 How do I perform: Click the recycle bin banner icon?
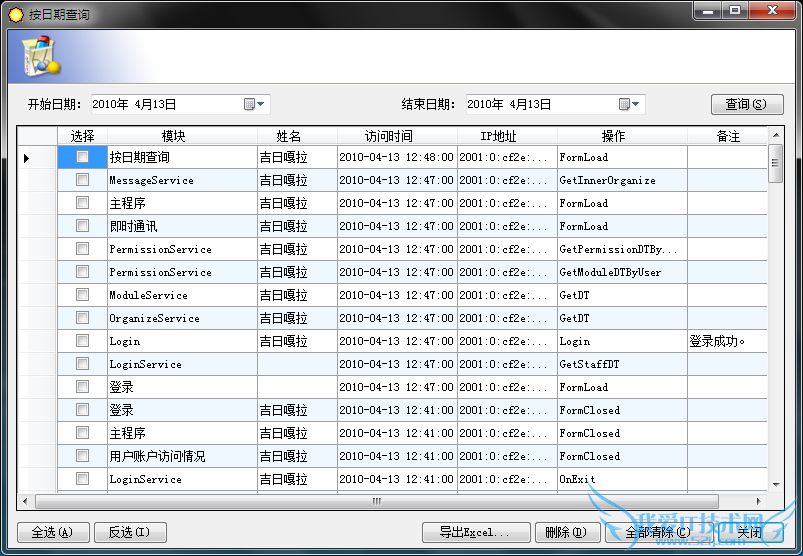point(40,56)
